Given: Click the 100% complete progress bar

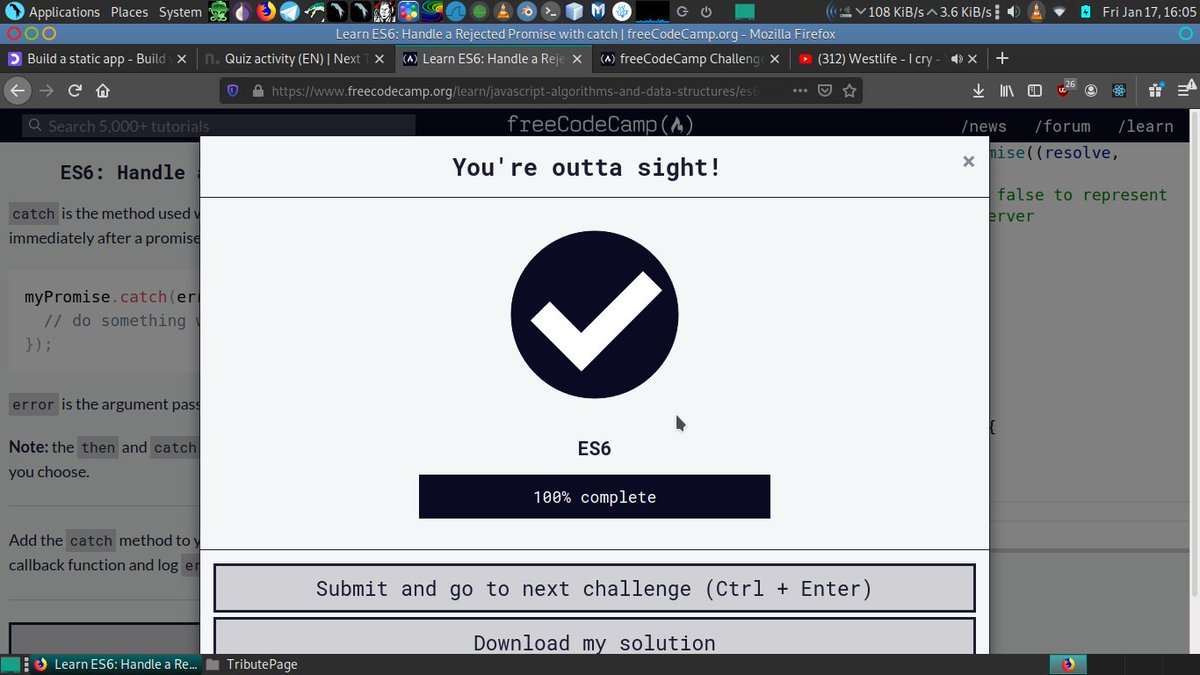Looking at the screenshot, I should [594, 497].
